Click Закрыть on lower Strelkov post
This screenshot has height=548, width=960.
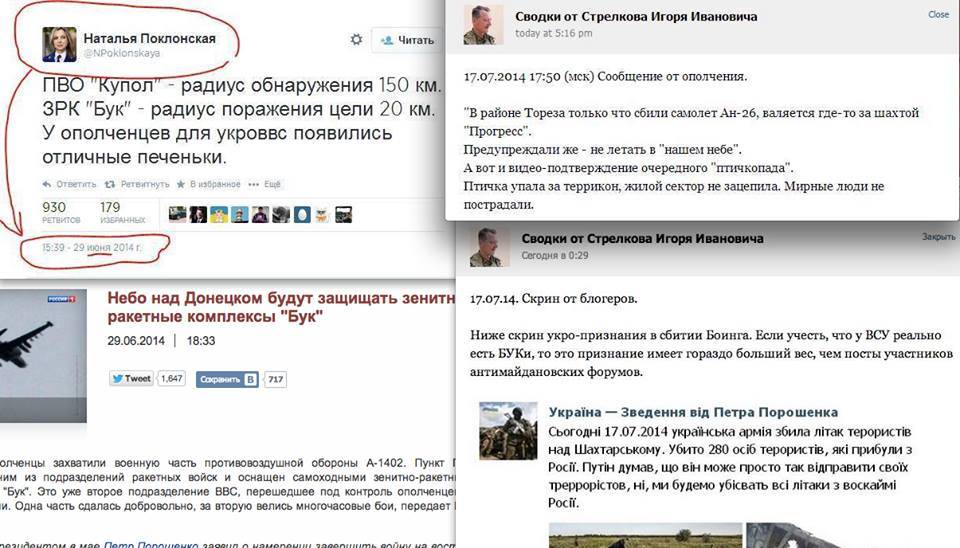pos(939,237)
